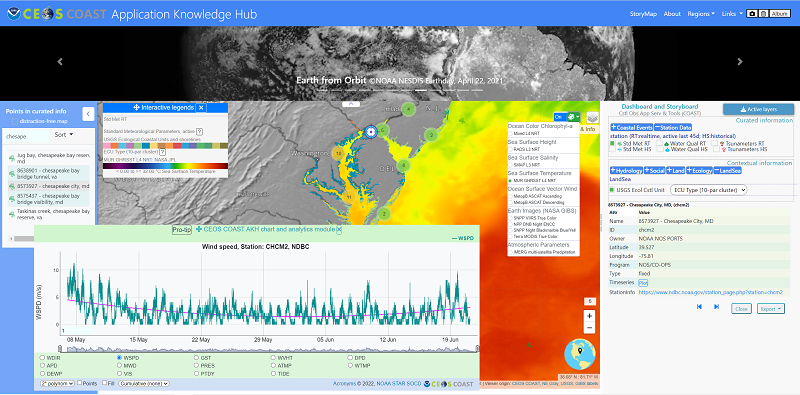Viewport: 800px width, 395px height.
Task: Collapse the Points in curated info panel
Action: (x=88, y=114)
